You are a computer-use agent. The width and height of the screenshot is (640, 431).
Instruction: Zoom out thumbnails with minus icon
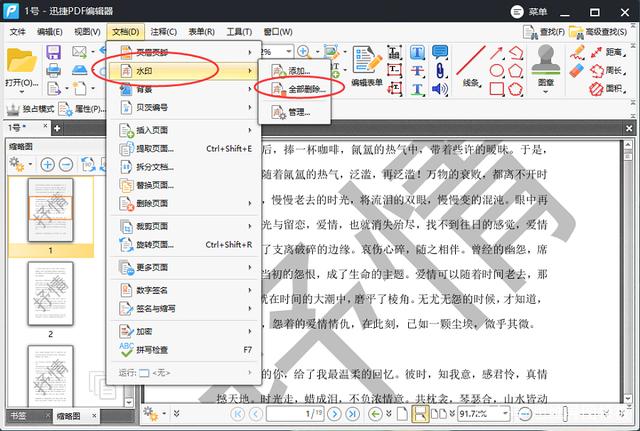[66, 164]
